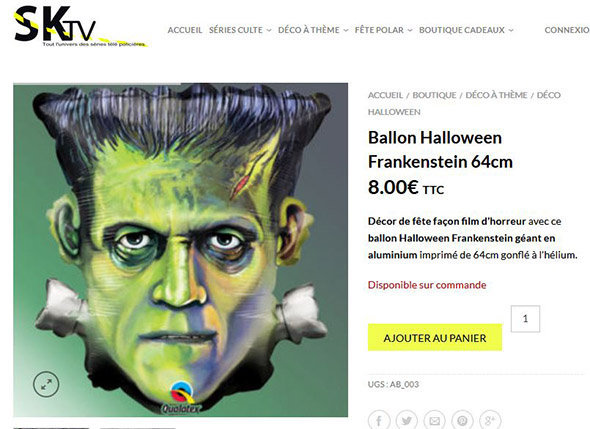Go to Accueil in navigation bar

[x=185, y=30]
